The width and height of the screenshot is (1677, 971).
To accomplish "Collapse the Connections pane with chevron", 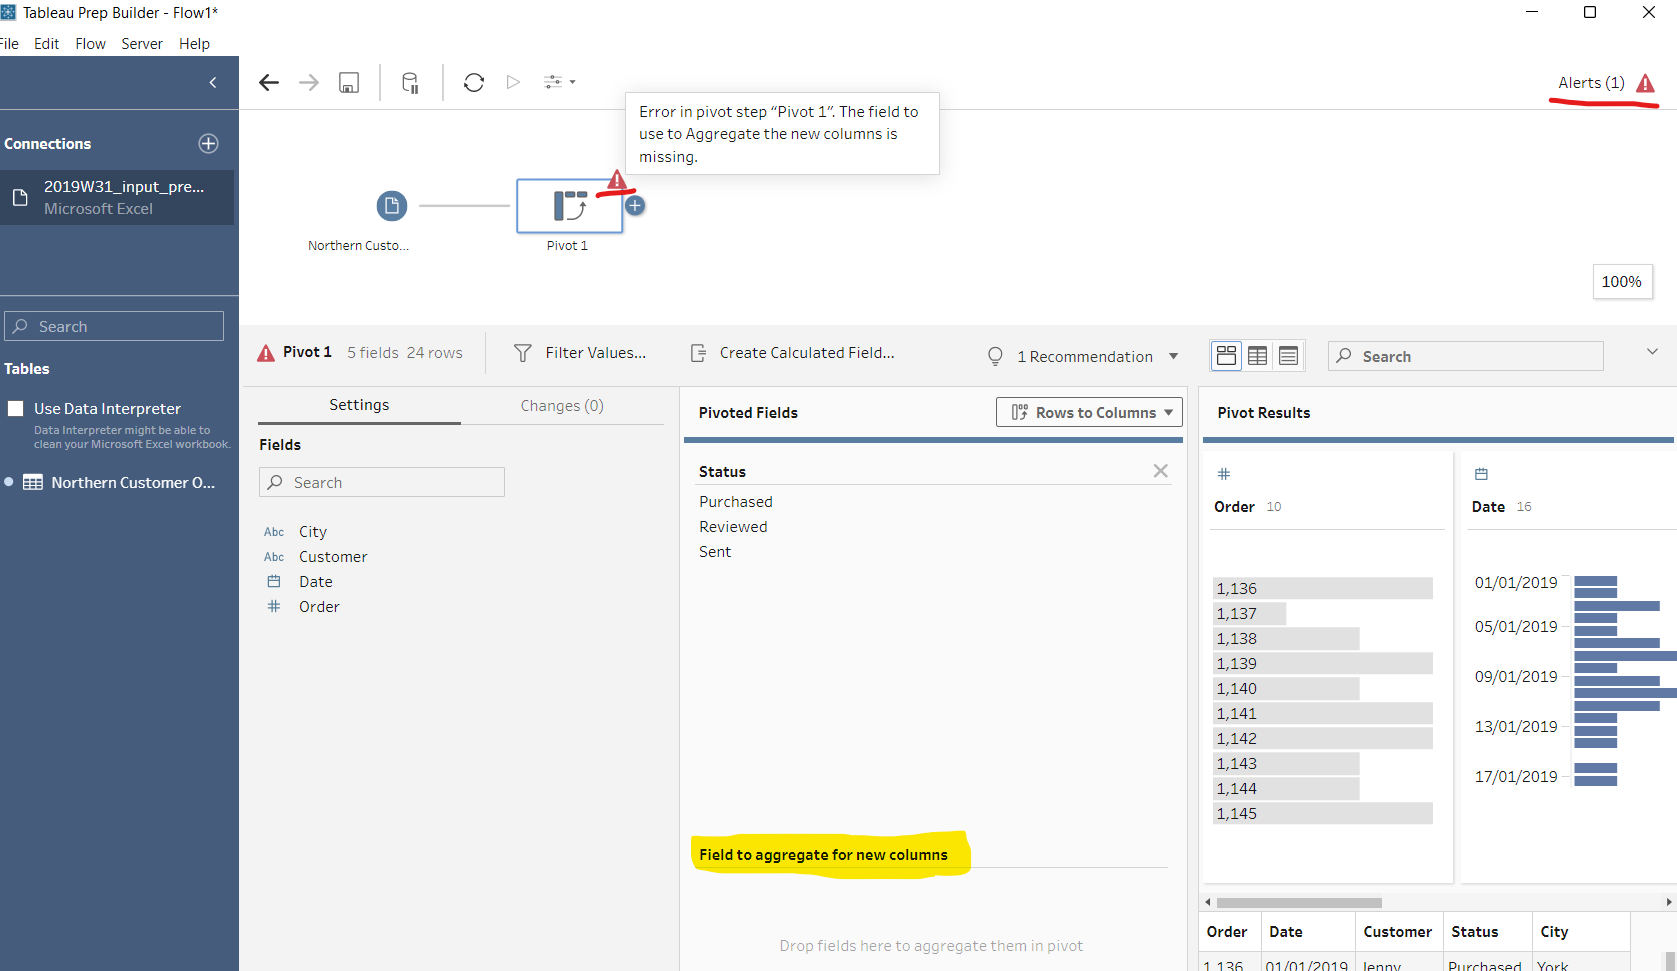I will point(213,83).
